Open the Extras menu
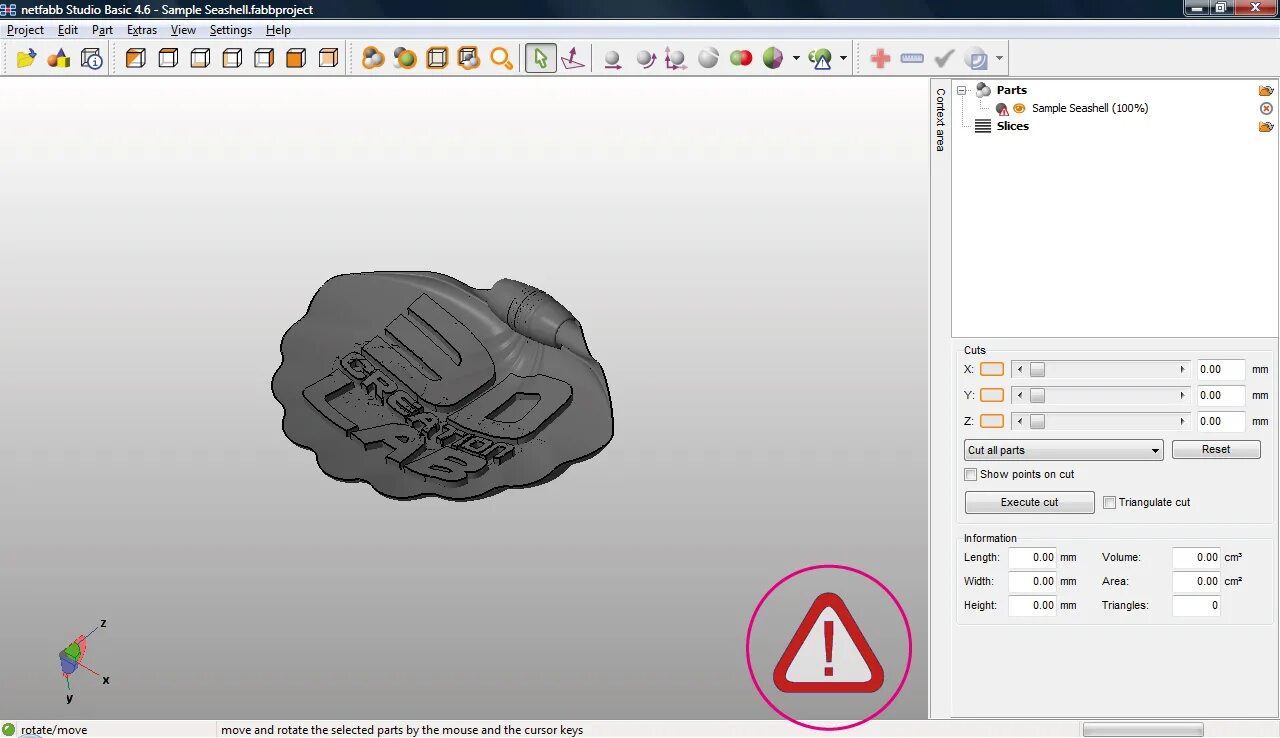The image size is (1280, 738). pos(142,30)
